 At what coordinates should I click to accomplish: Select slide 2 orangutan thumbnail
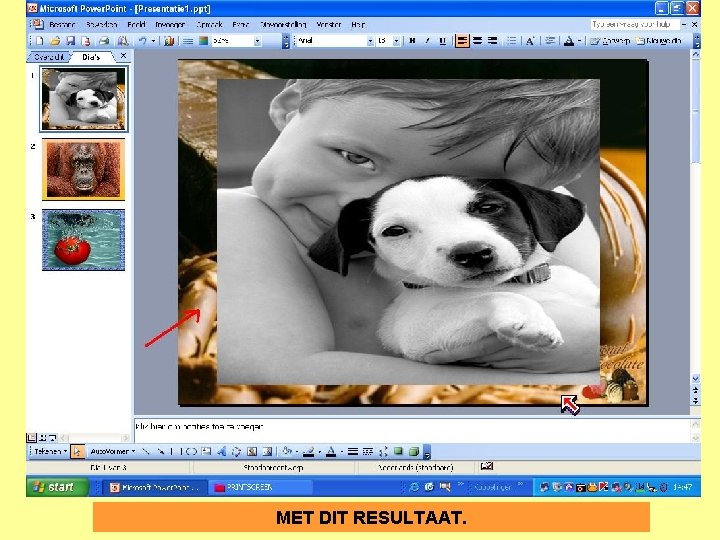84,169
